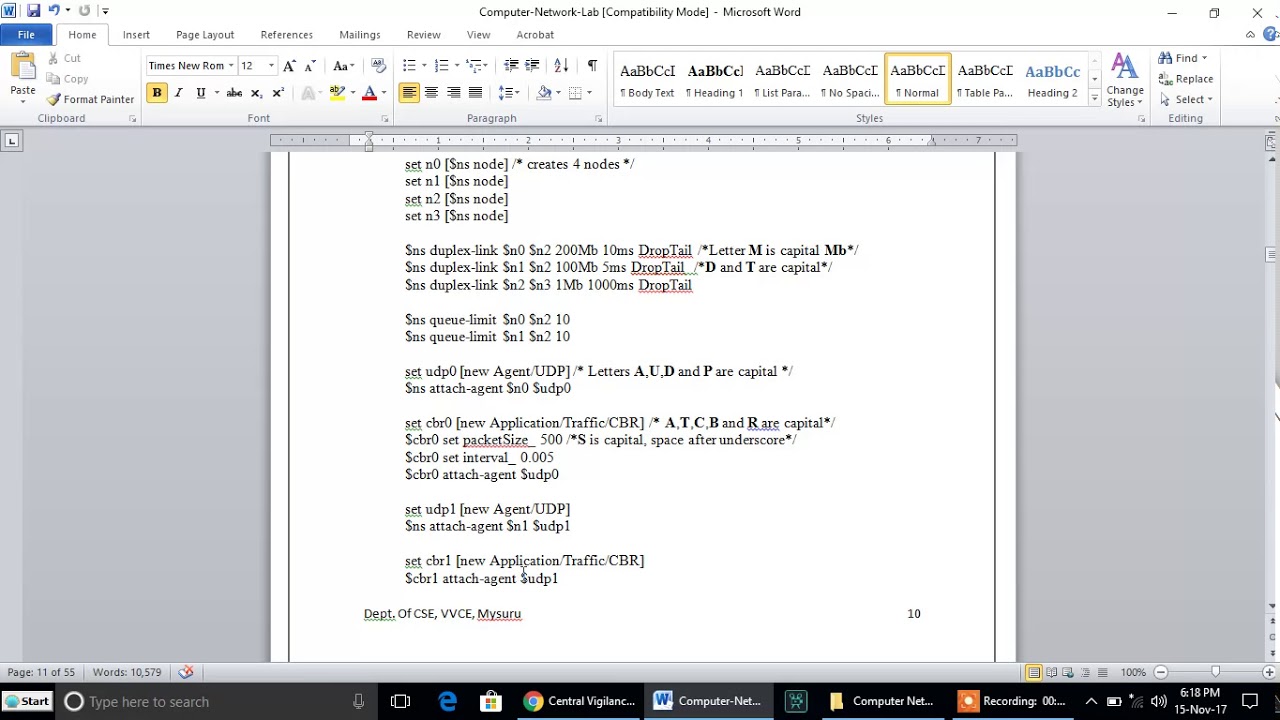Switch to Mailings tab
This screenshot has height=720, width=1280.
tap(360, 34)
